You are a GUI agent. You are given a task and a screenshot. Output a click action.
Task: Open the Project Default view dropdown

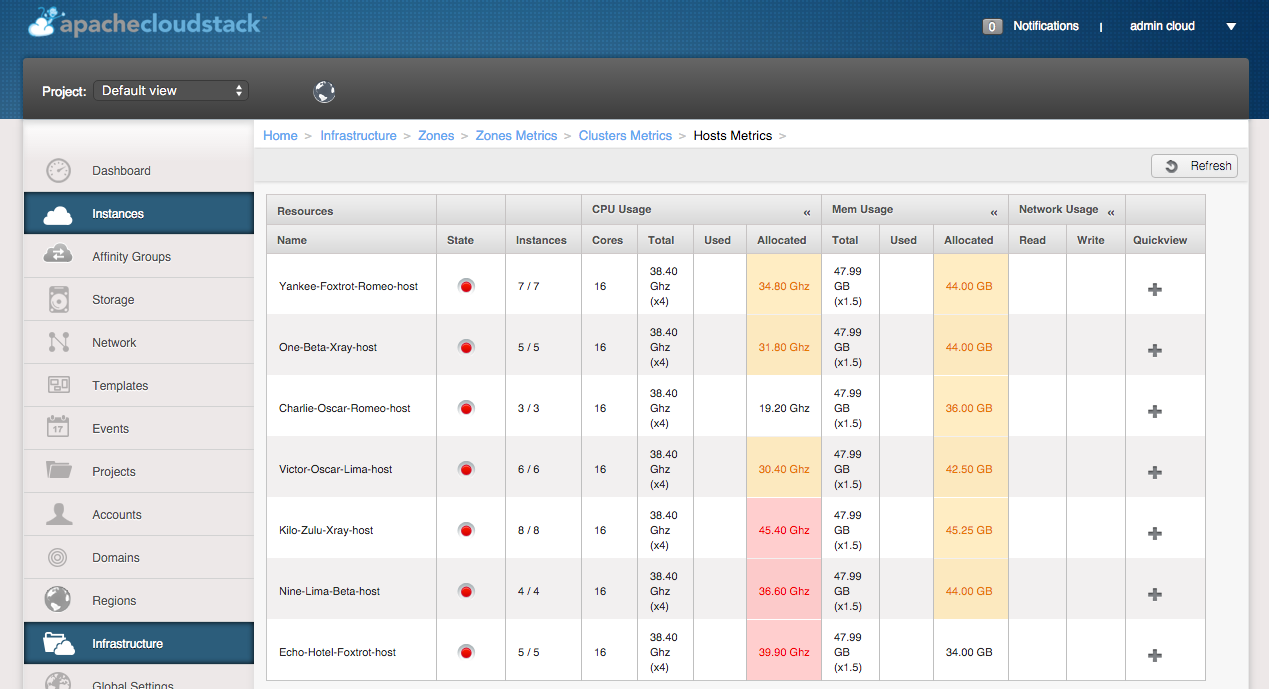point(171,90)
